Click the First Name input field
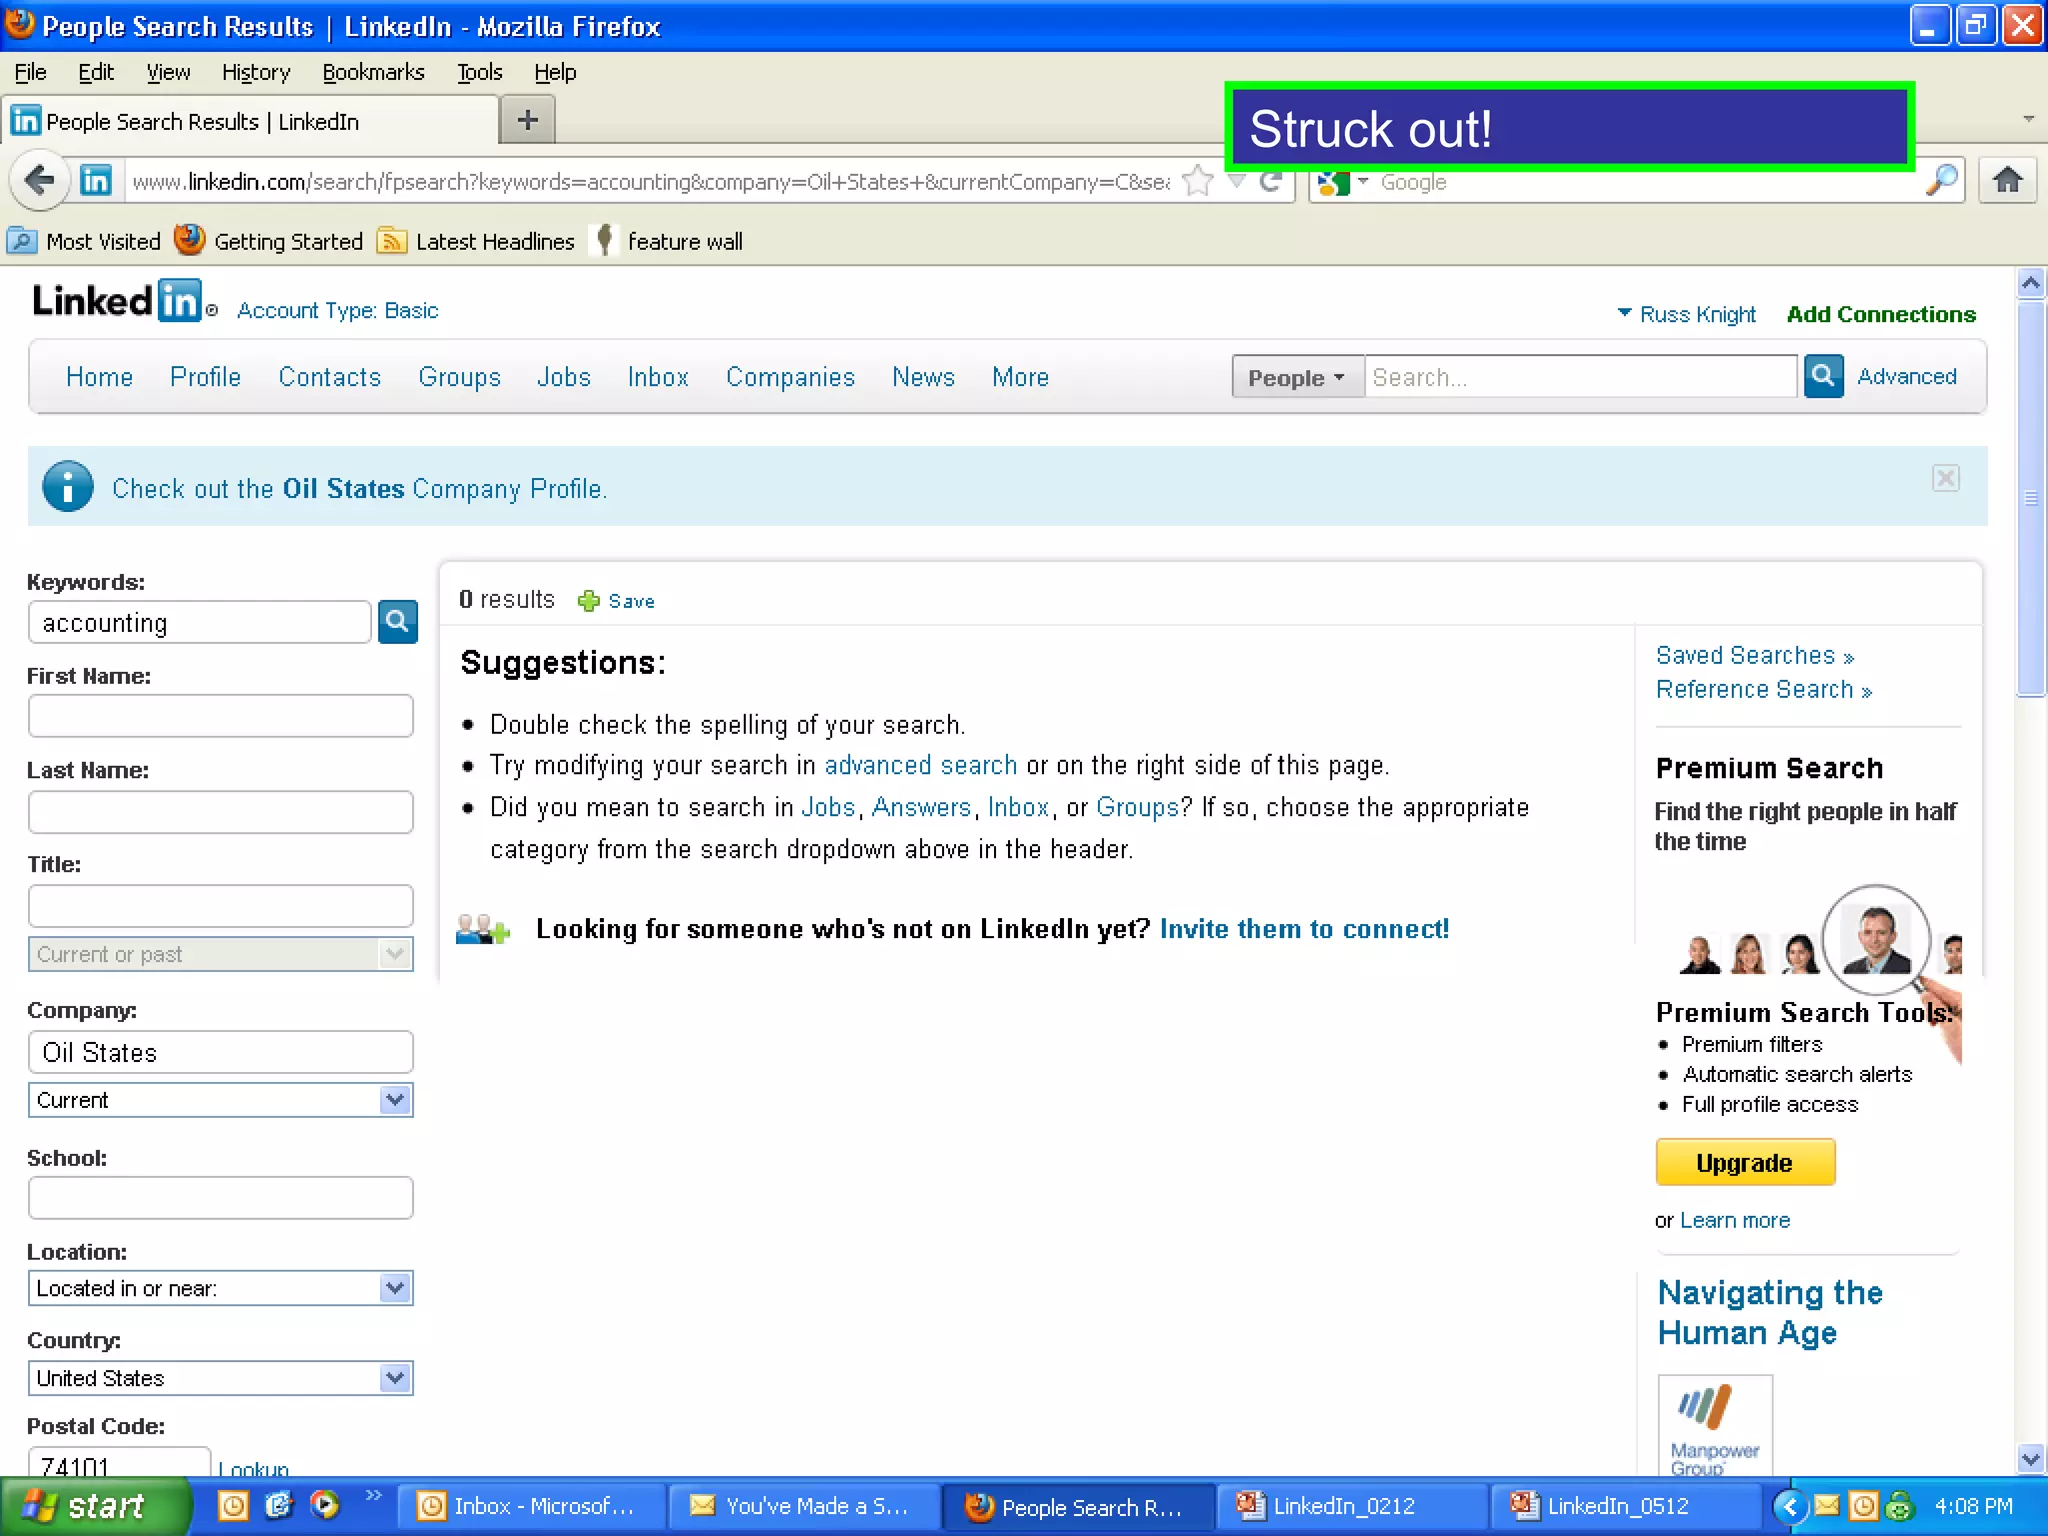 click(x=221, y=716)
